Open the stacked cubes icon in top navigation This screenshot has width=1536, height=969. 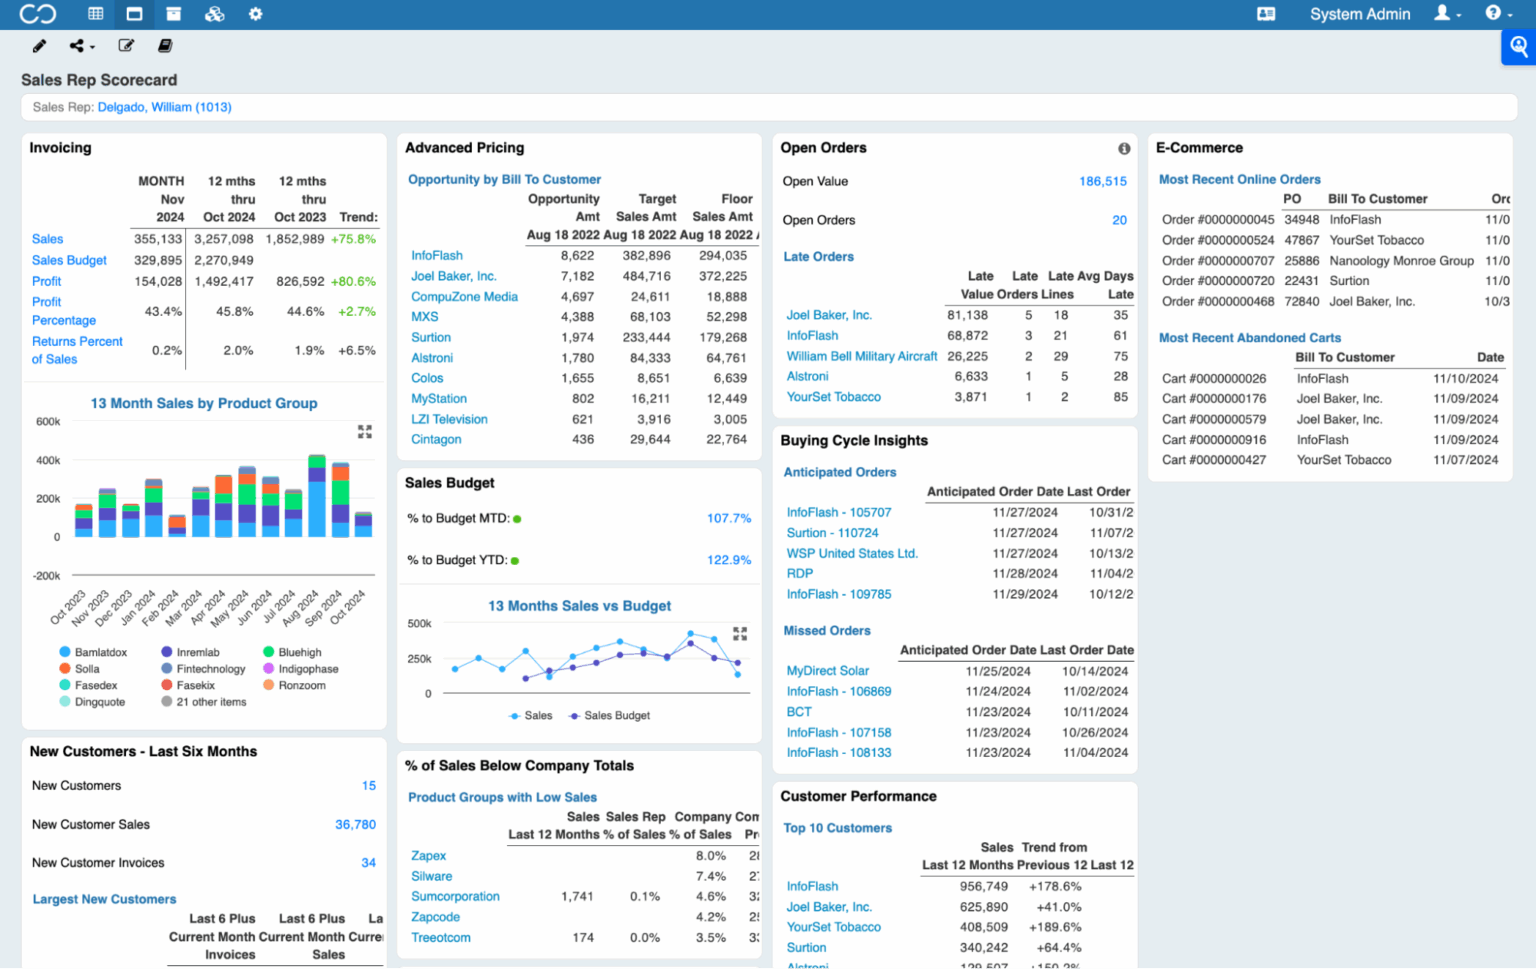214,14
